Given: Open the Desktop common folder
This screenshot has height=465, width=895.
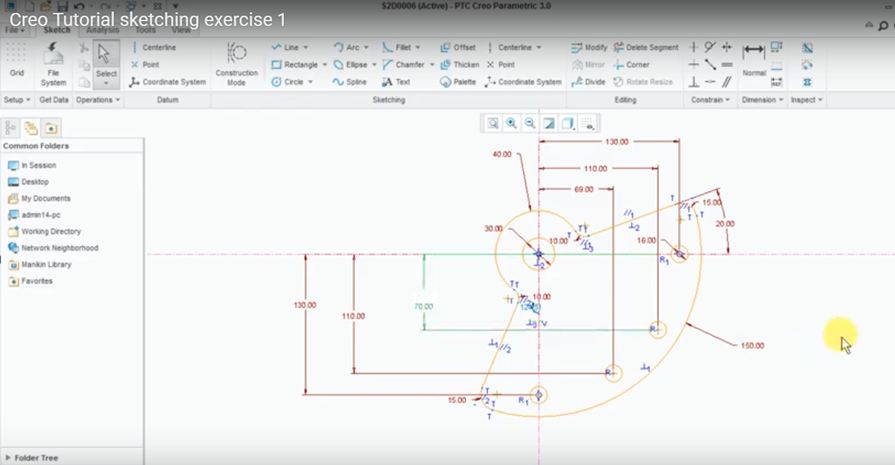Looking at the screenshot, I should [x=29, y=182].
